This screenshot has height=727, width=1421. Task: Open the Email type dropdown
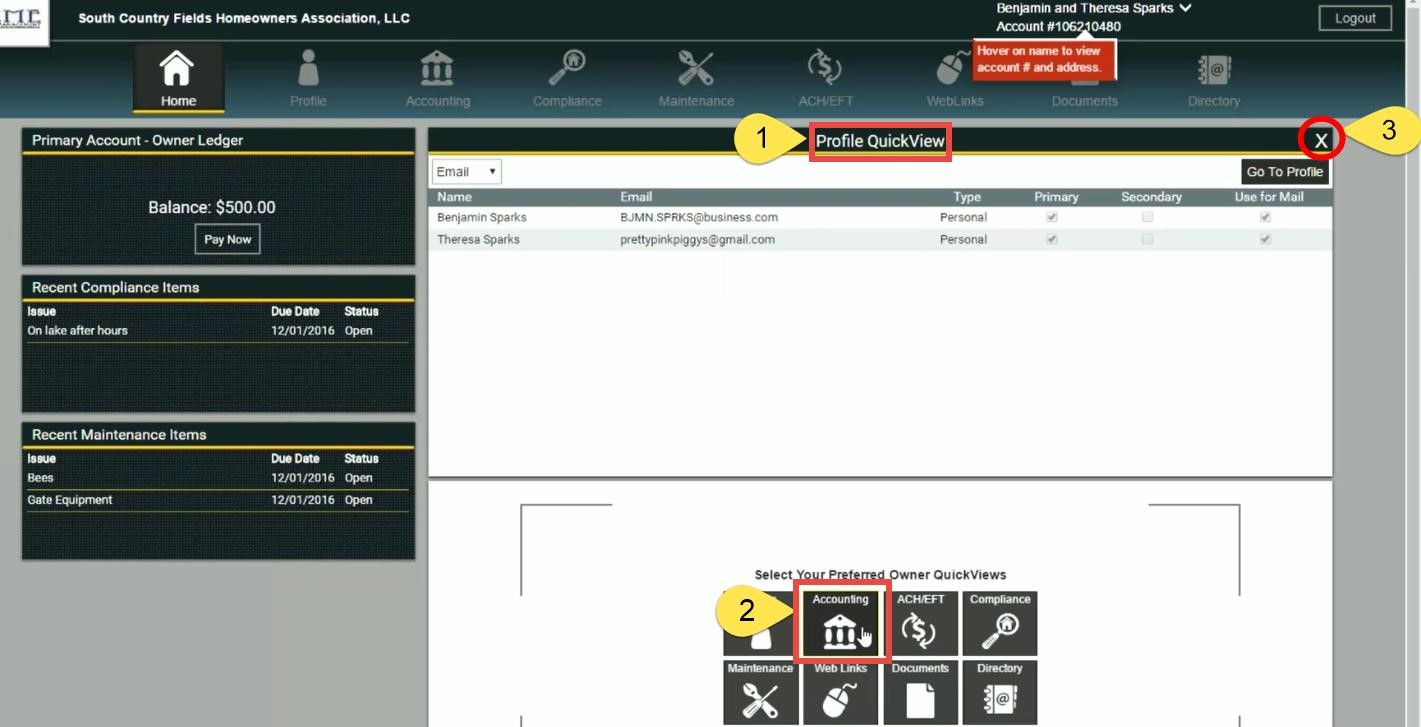(x=464, y=171)
